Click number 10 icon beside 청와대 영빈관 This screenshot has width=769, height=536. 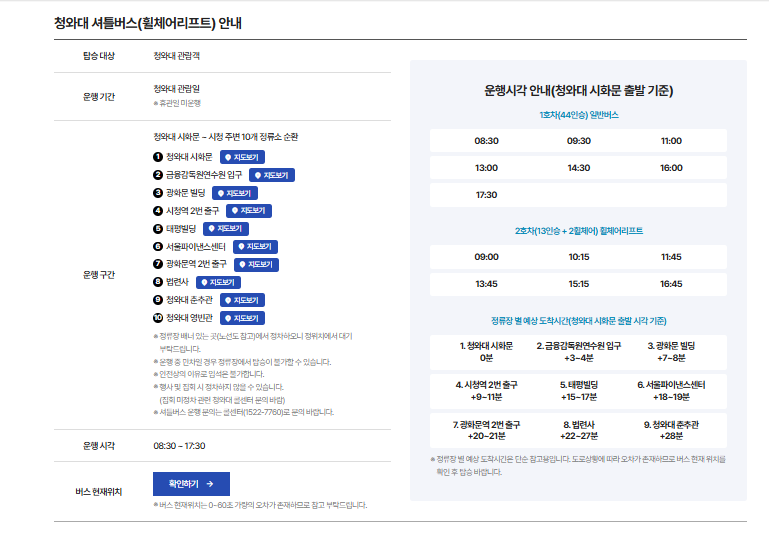[x=158, y=318]
